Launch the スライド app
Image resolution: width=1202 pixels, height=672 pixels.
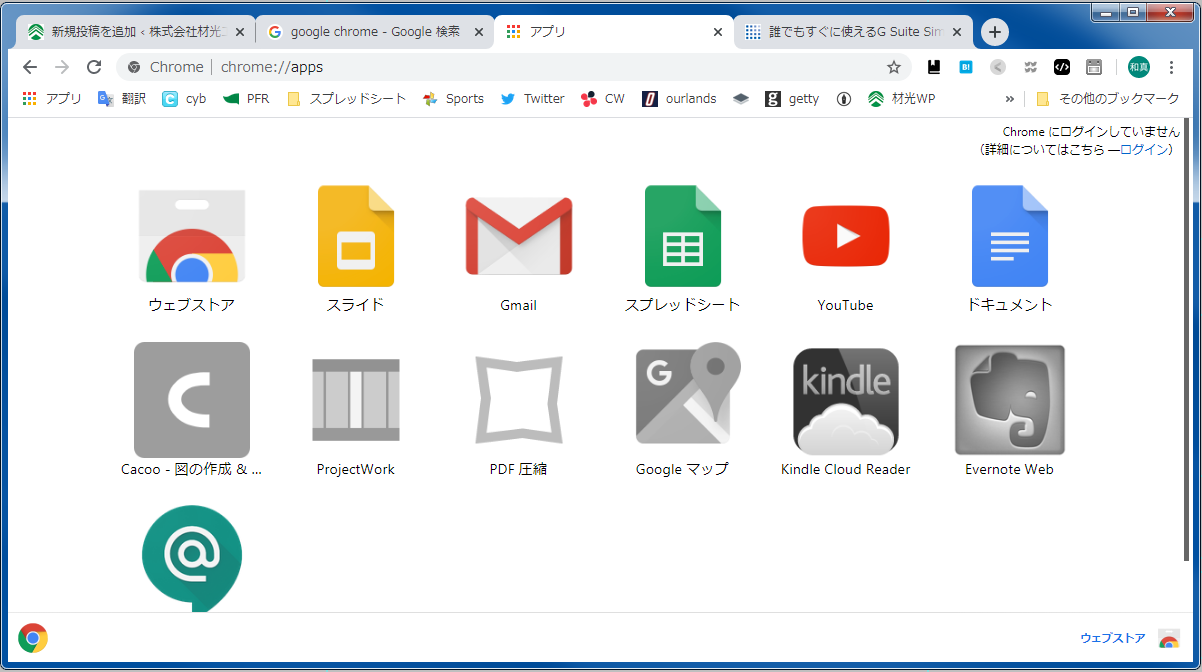[356, 237]
